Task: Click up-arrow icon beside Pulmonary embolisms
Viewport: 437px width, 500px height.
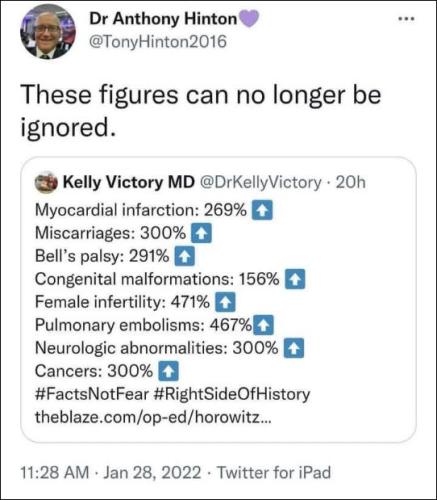Action: pos(264,325)
